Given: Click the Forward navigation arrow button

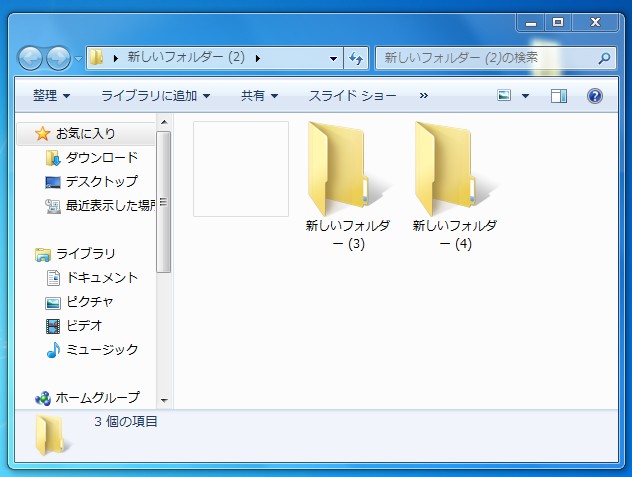Looking at the screenshot, I should (58, 58).
